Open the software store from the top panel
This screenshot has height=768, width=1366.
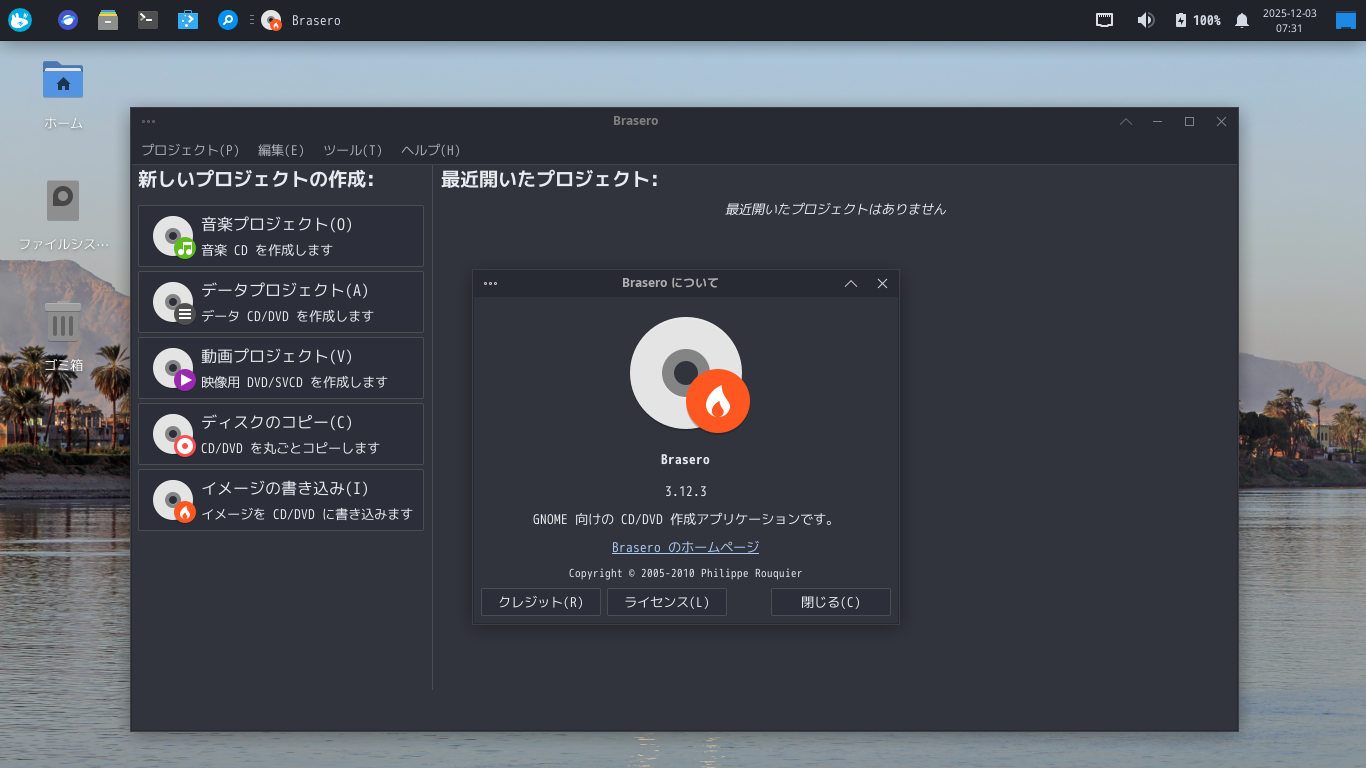click(187, 20)
